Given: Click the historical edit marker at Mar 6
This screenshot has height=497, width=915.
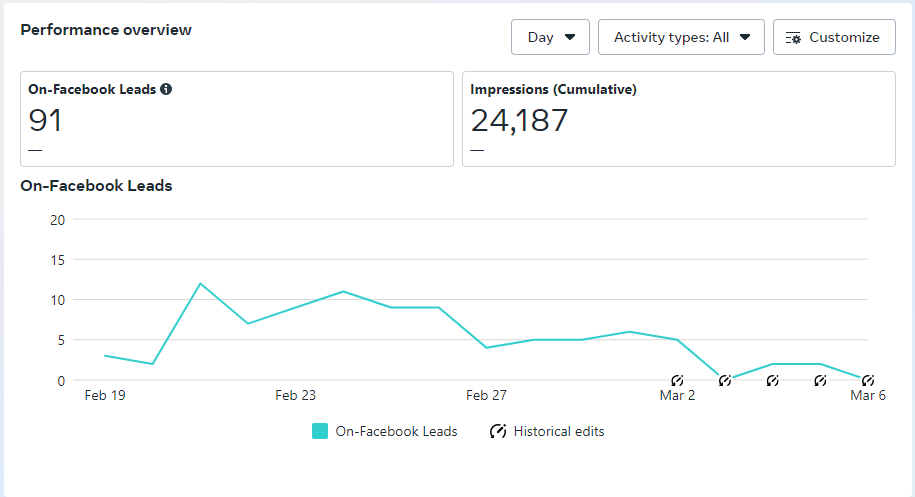Looking at the screenshot, I should click(868, 380).
